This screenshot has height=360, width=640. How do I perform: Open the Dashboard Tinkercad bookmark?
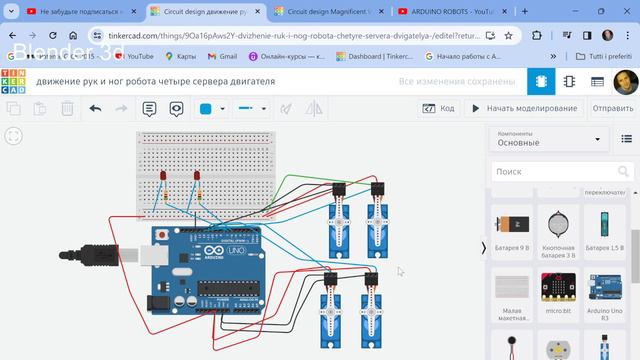tap(375, 56)
